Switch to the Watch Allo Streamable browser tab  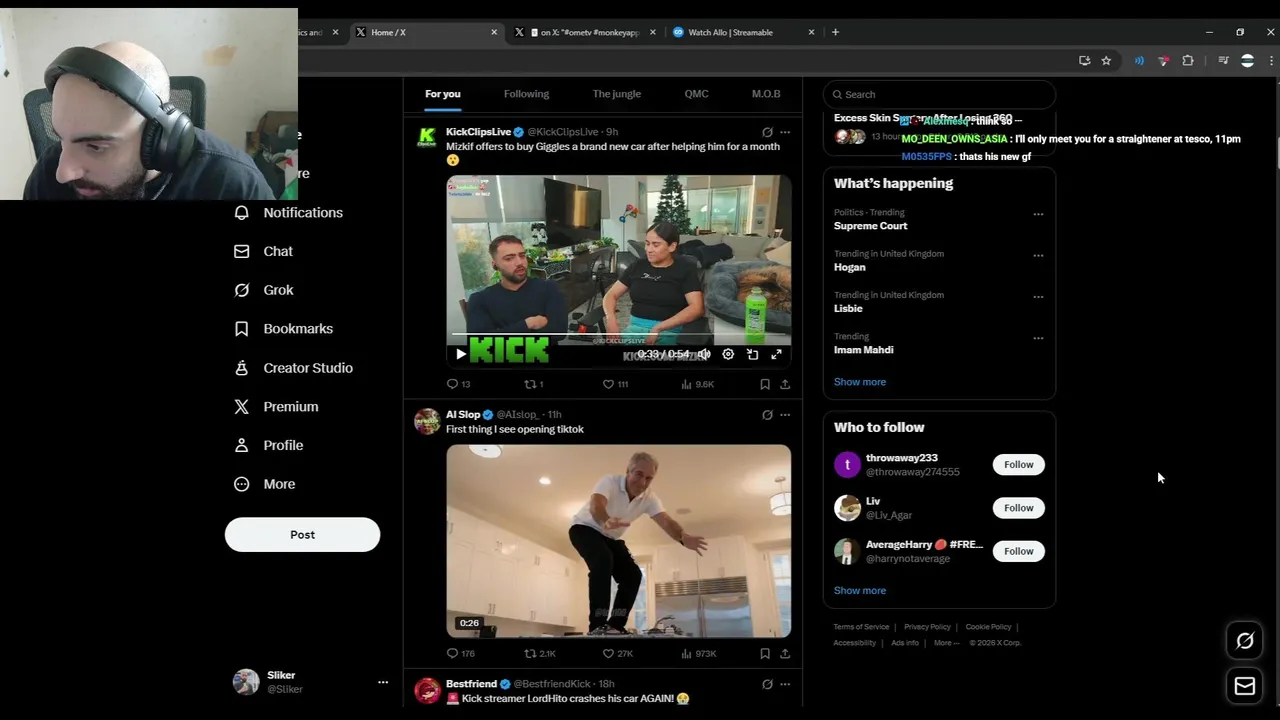tap(741, 32)
